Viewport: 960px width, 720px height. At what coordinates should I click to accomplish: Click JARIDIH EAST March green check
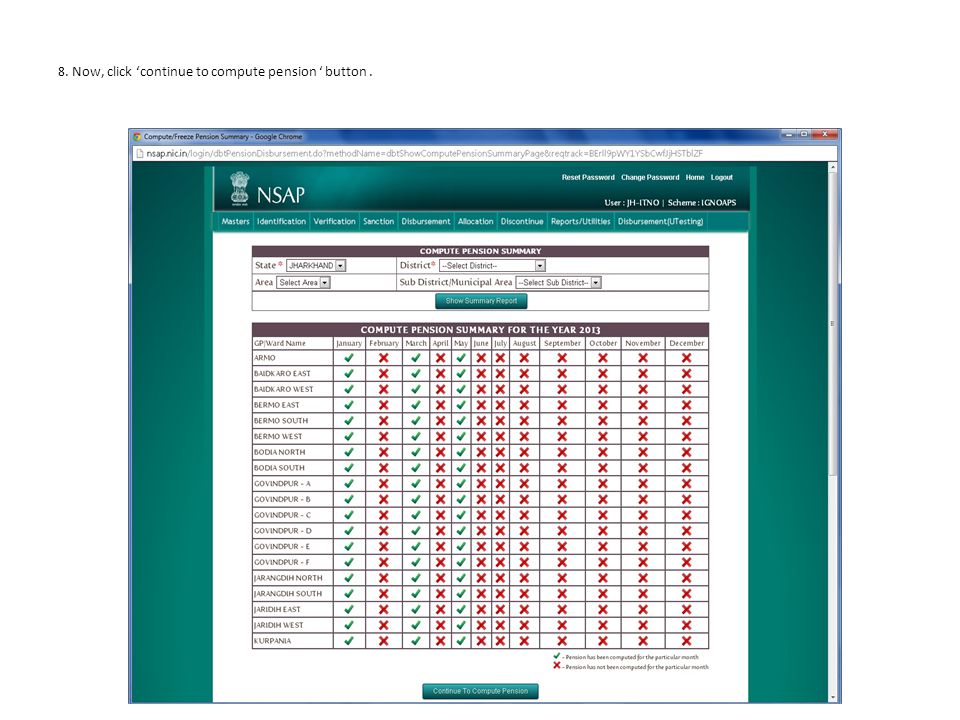pyautogui.click(x=416, y=610)
